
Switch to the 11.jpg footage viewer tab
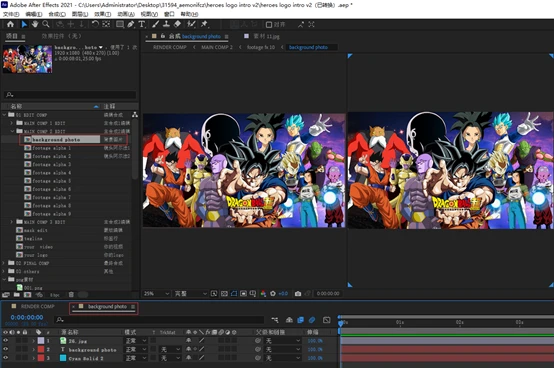coord(266,36)
